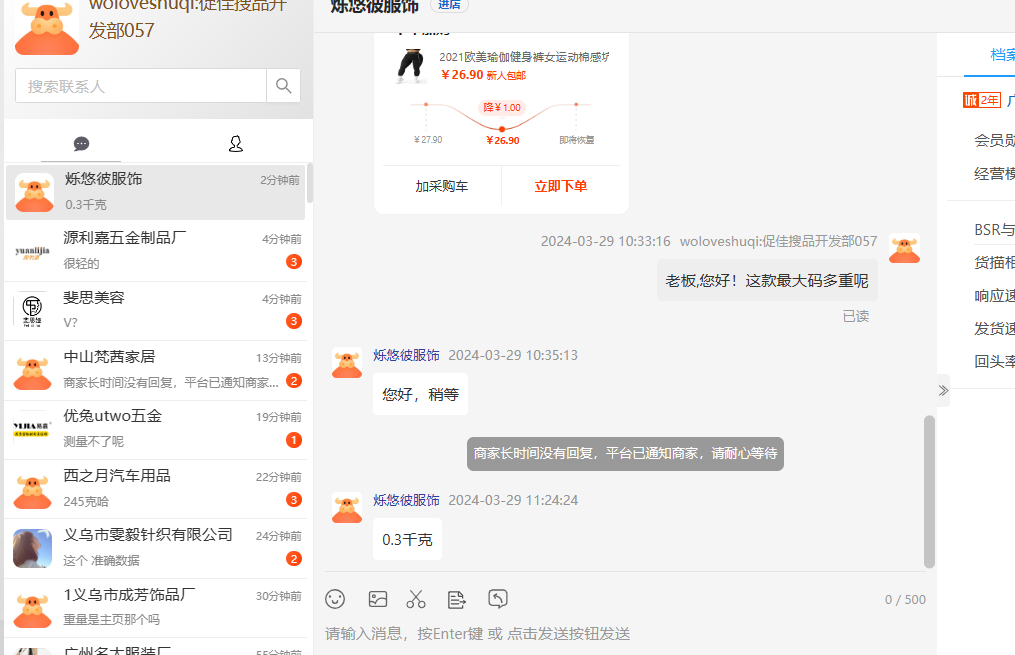Image resolution: width=1015 pixels, height=655 pixels.
Task: Click the send image icon
Action: (377, 599)
